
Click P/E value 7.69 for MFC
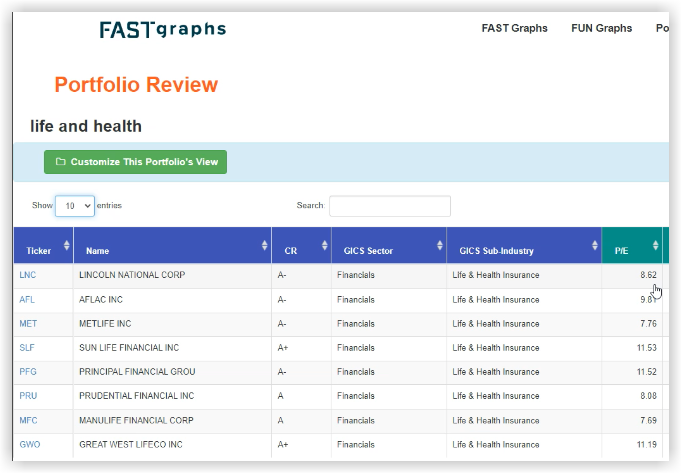click(x=648, y=421)
